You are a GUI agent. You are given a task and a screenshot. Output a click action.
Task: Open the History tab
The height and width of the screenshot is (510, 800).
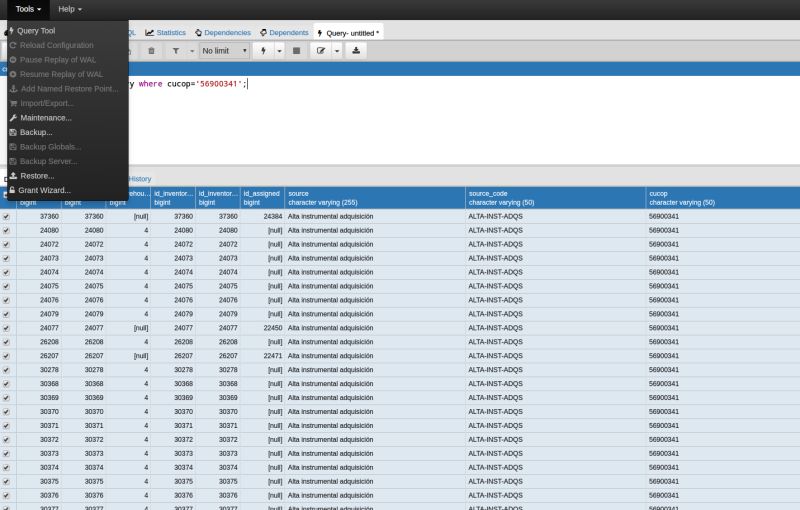click(140, 179)
